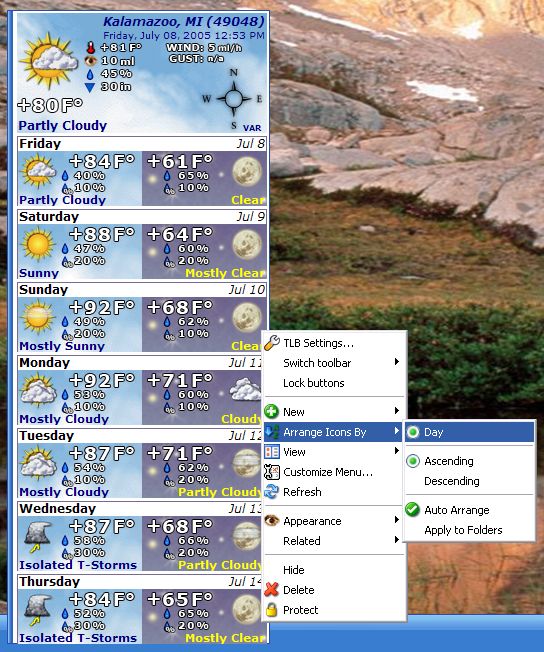Expand the New submenu arrow
Viewport: 544px width, 652px height.
(x=397, y=411)
